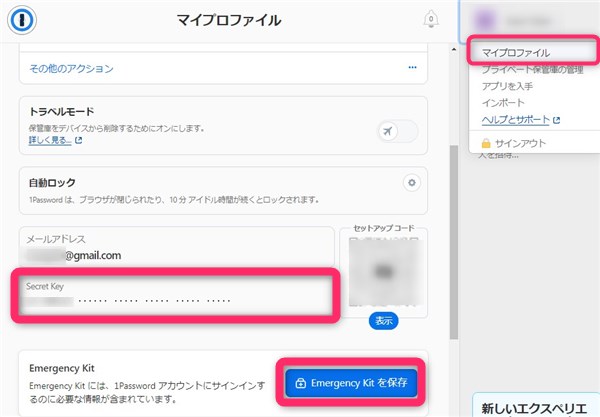This screenshot has width=600, height=417.
Task: Click the blurred account avatar at top right
Action: [484, 20]
